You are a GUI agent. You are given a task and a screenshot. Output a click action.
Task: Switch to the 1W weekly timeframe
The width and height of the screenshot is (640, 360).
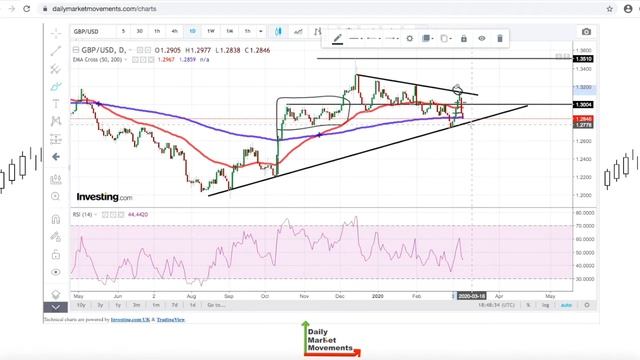pos(211,31)
